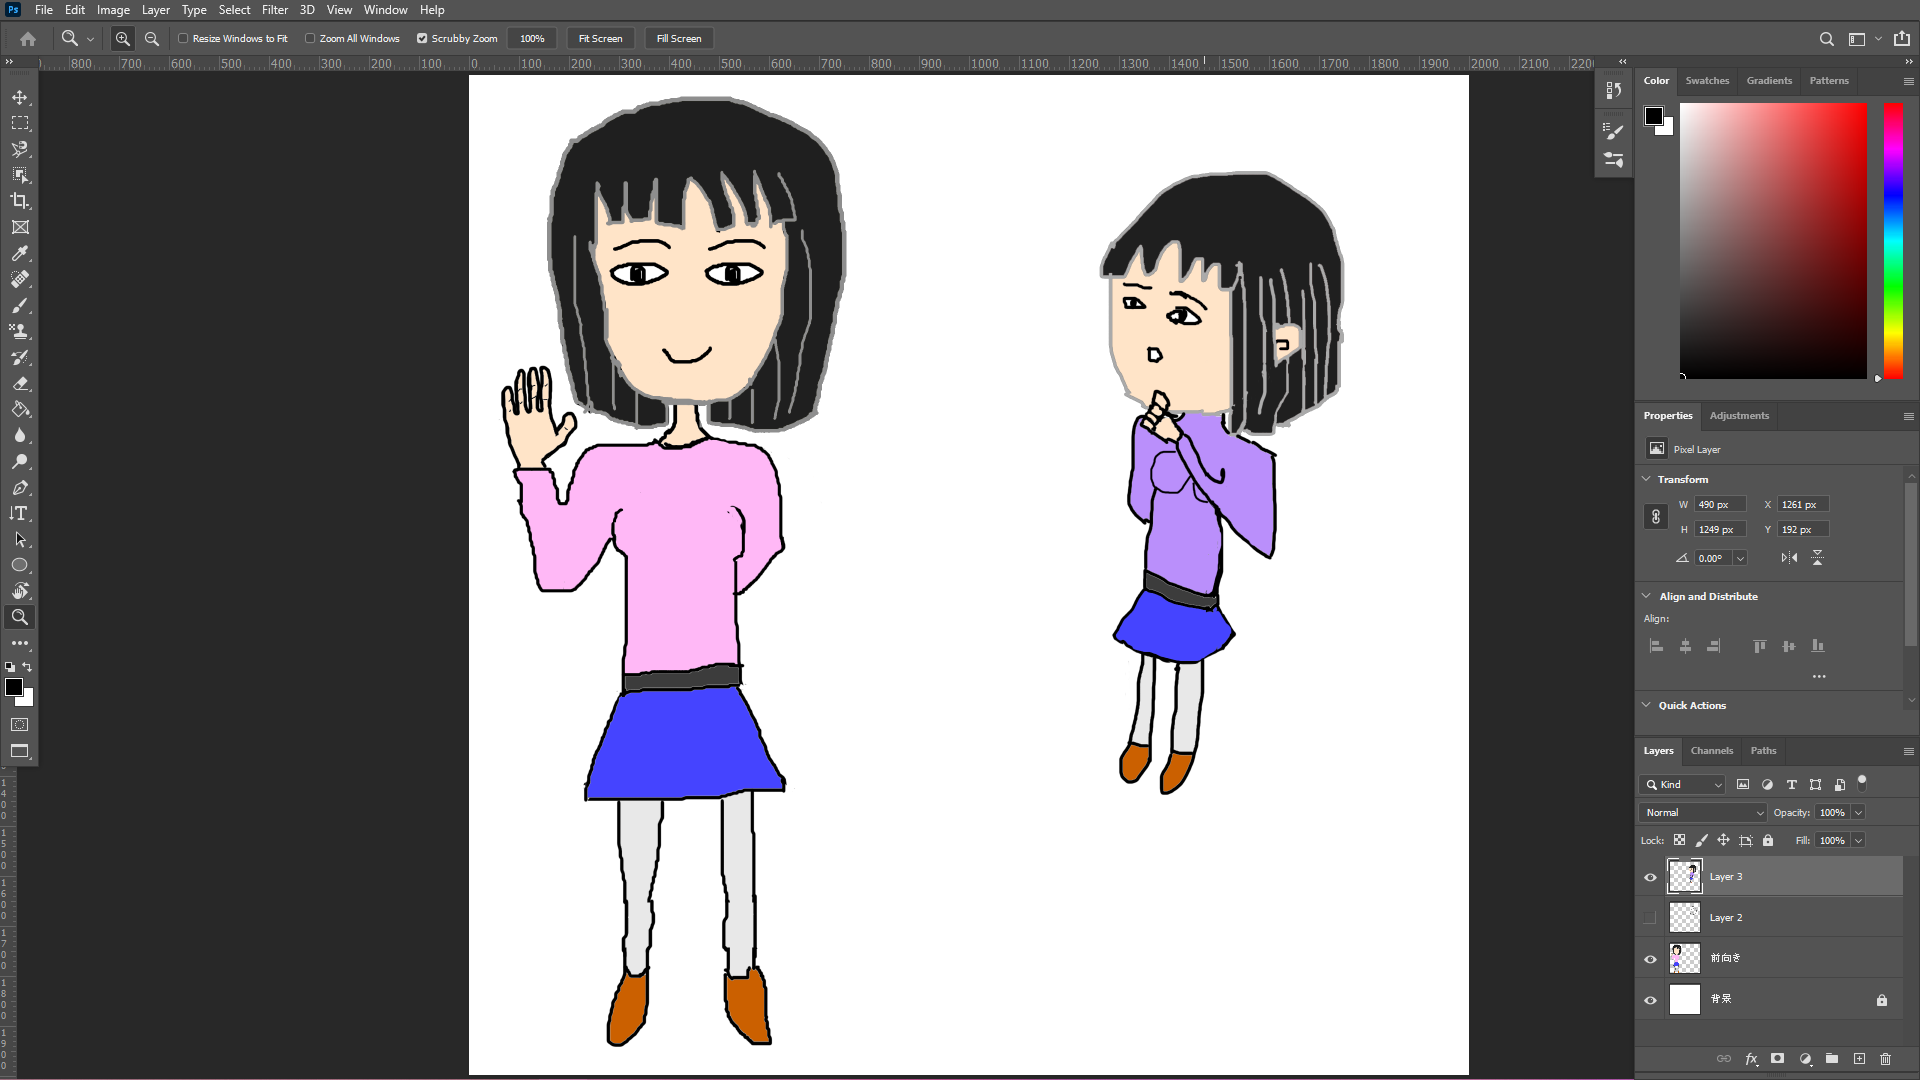Open more align options ellipsis
The height and width of the screenshot is (1080, 1920).
1819,677
